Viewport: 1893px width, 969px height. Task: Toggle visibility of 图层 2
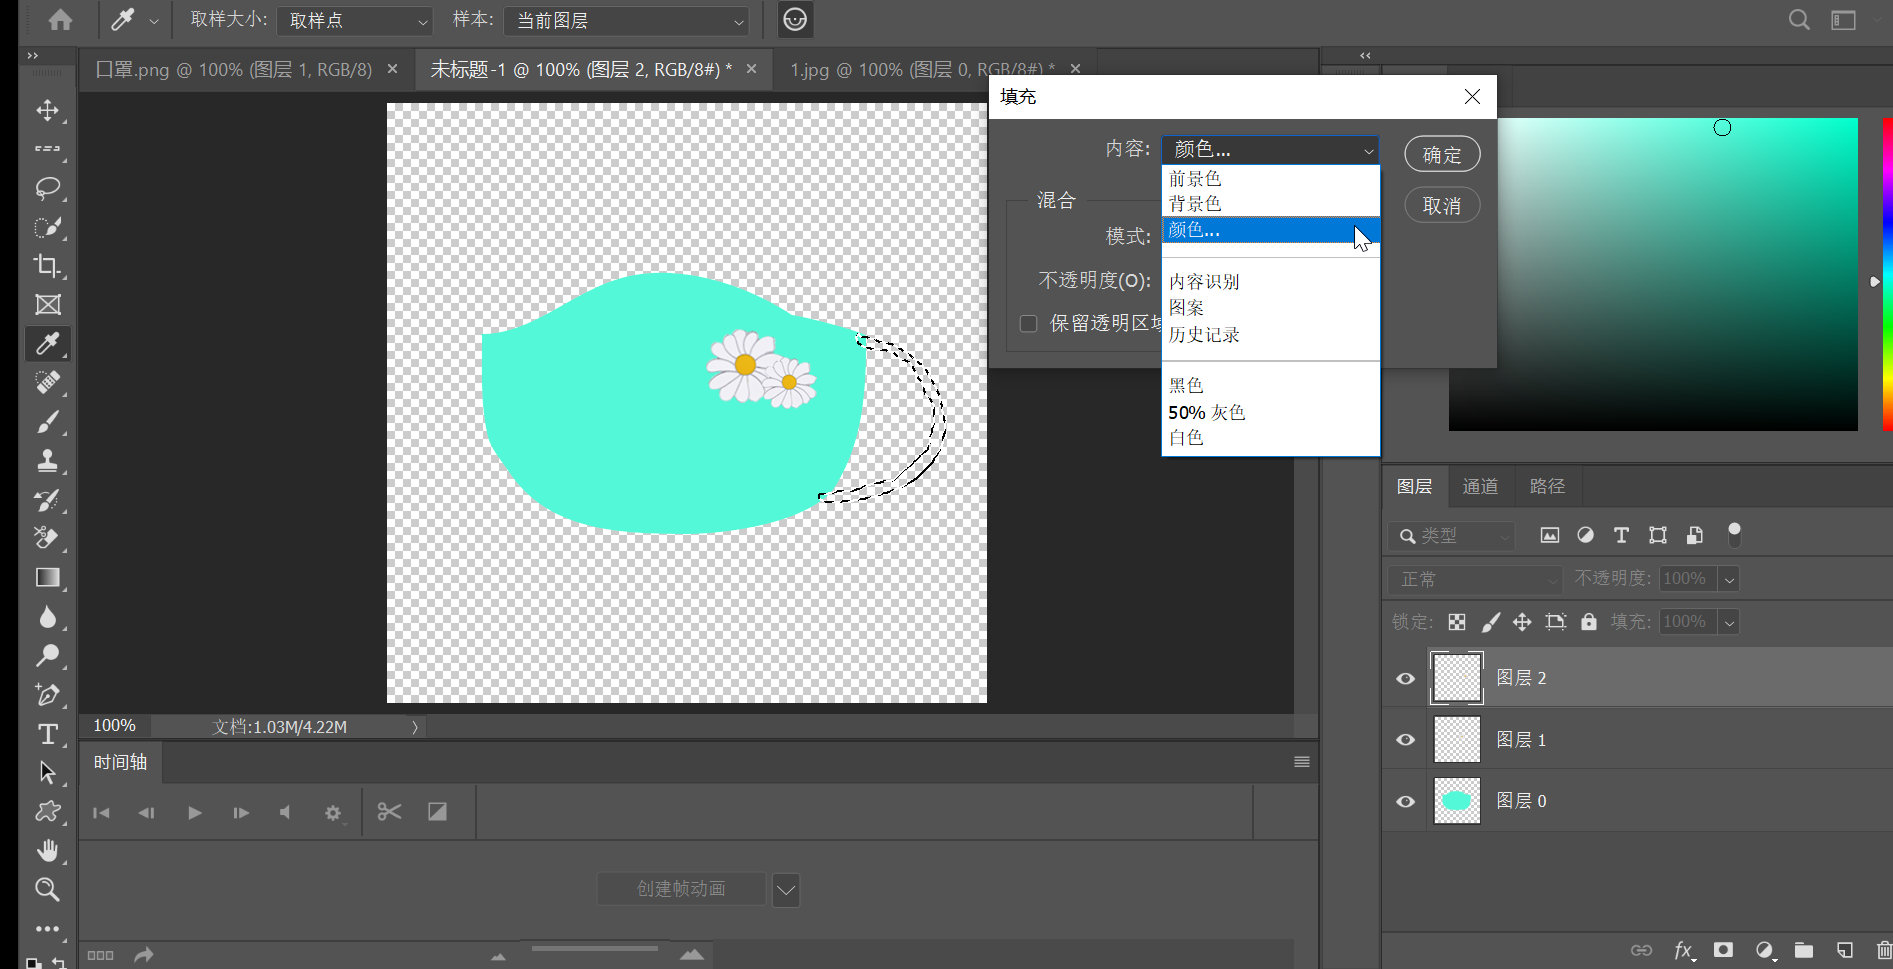point(1404,677)
